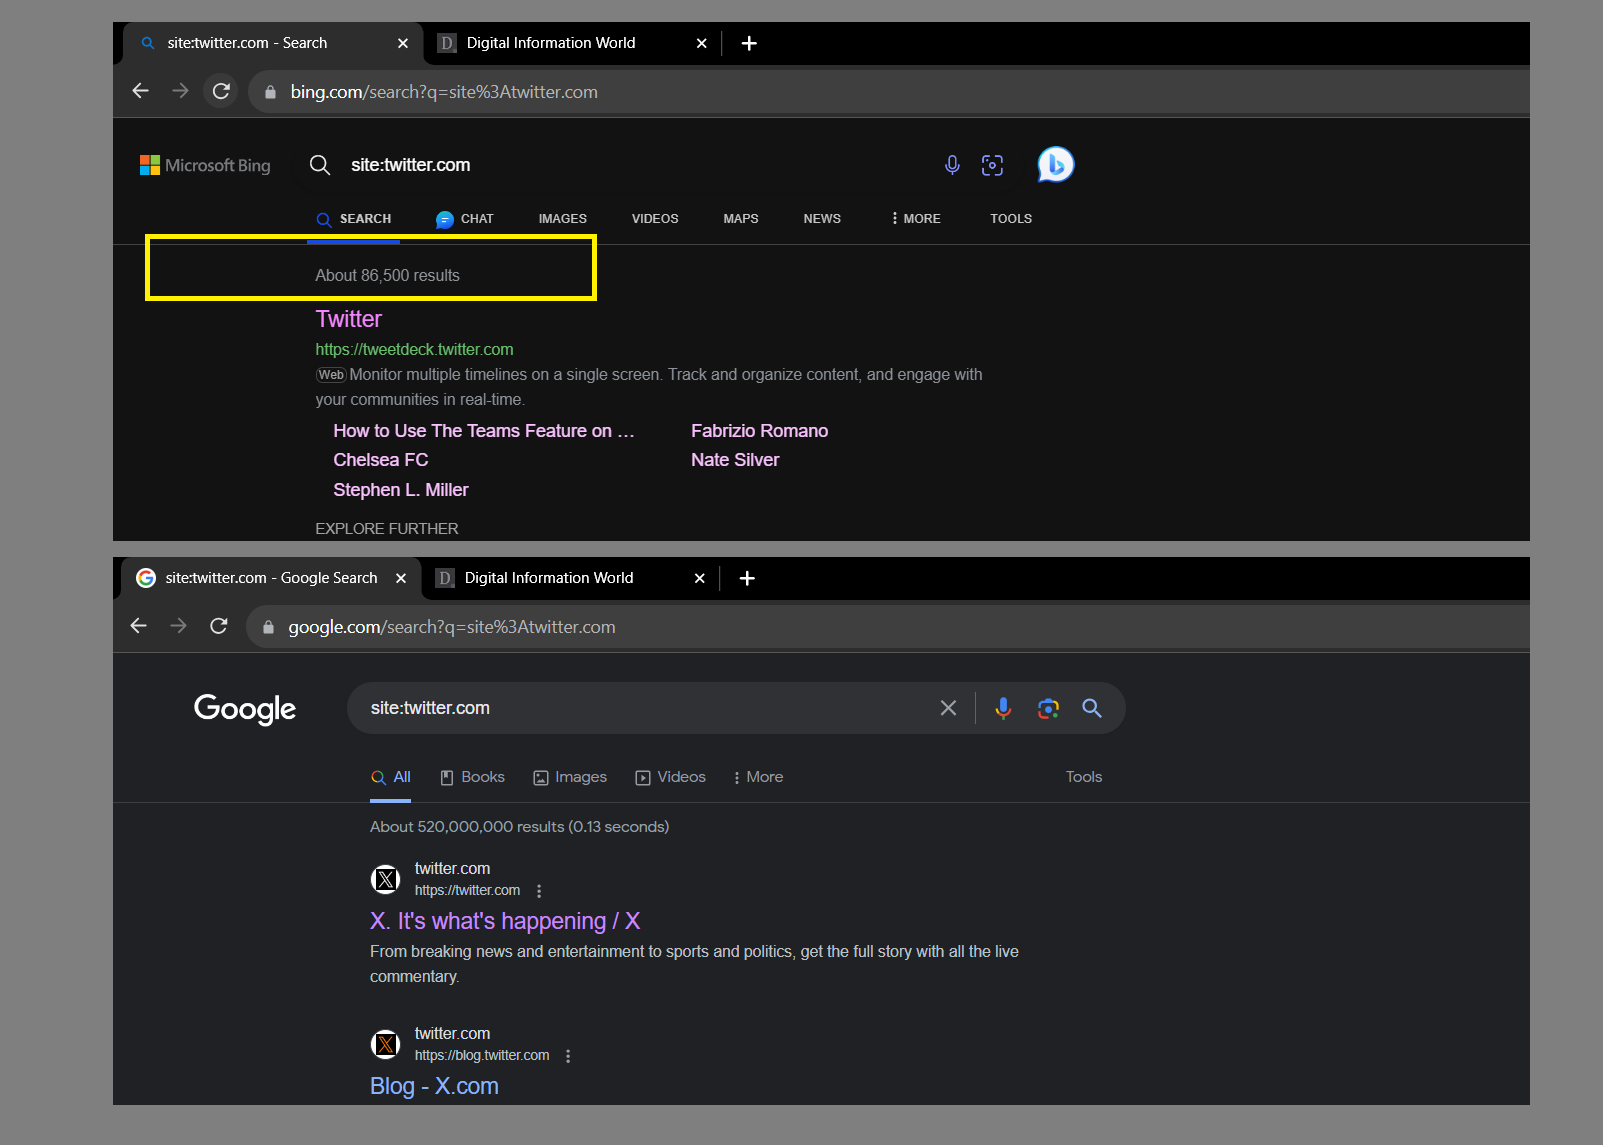Click the Microsoft Bing logo
Viewport: 1603px width, 1145px height.
click(x=205, y=165)
